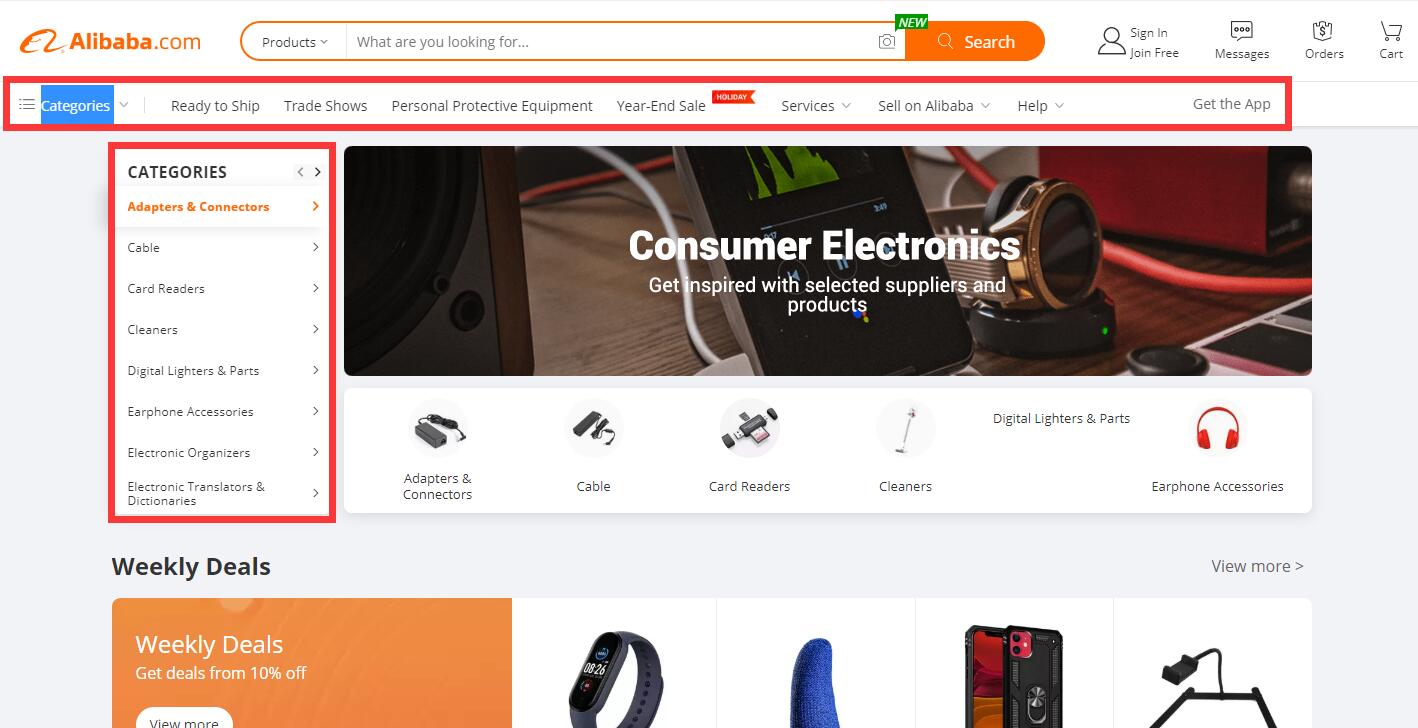The height and width of the screenshot is (728, 1418).
Task: Open the Orders icon
Action: point(1324,31)
